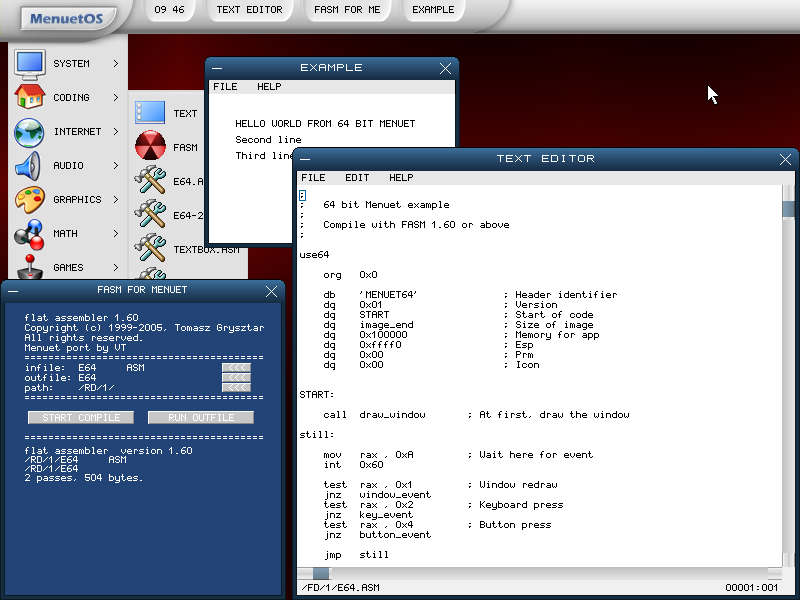Click the TEXT EDITOR window title bar
This screenshot has height=600, width=800.
[545, 159]
